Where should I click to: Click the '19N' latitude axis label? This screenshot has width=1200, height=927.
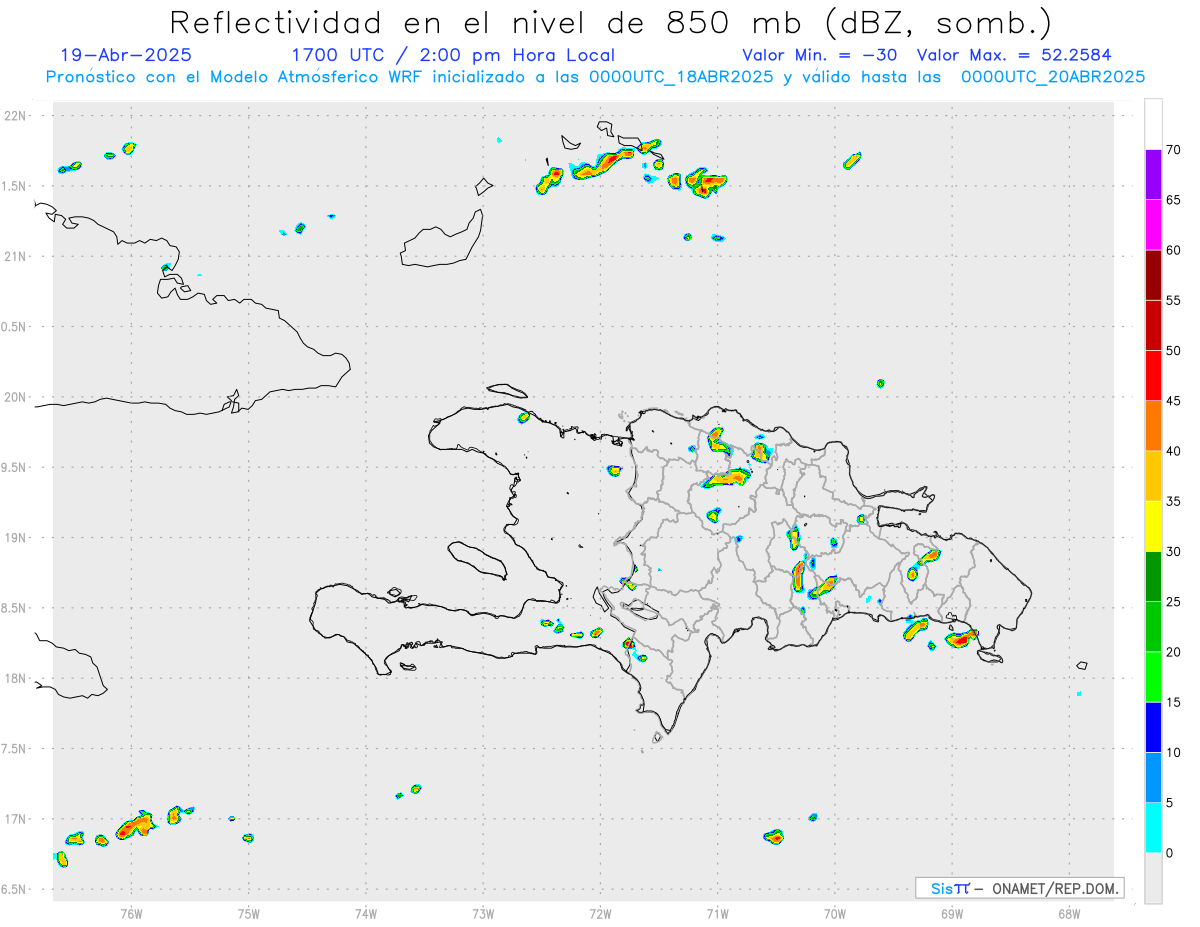pos(17,538)
